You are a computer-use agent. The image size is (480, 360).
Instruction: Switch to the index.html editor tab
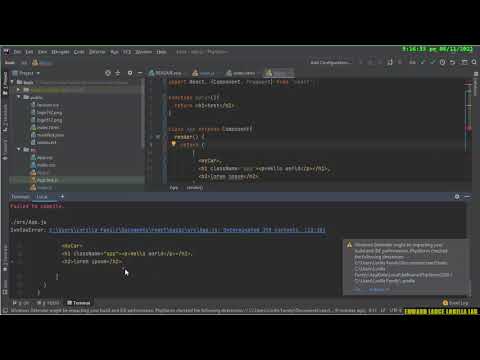tap(240, 73)
